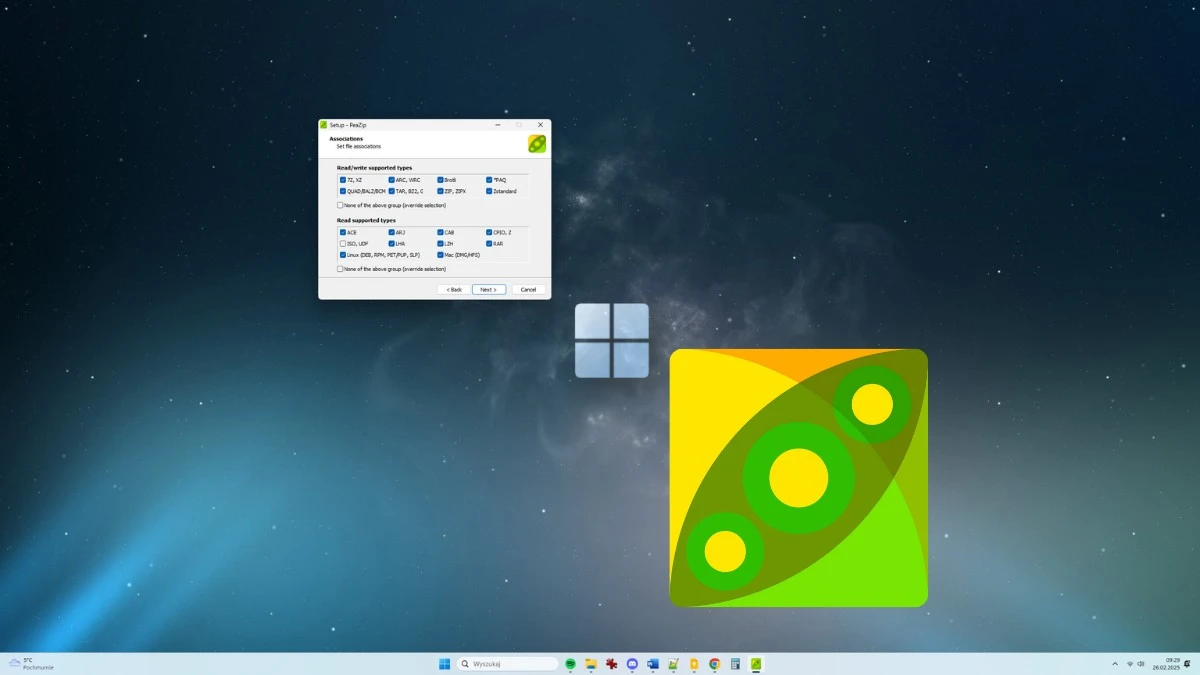Toggle the Mac (DMG/HFS) association

(440, 254)
